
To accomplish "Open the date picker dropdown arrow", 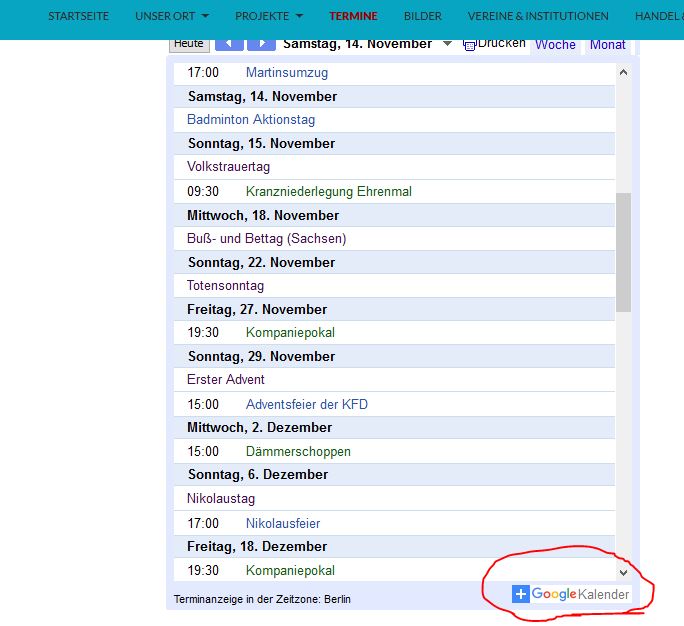I will pos(446,44).
